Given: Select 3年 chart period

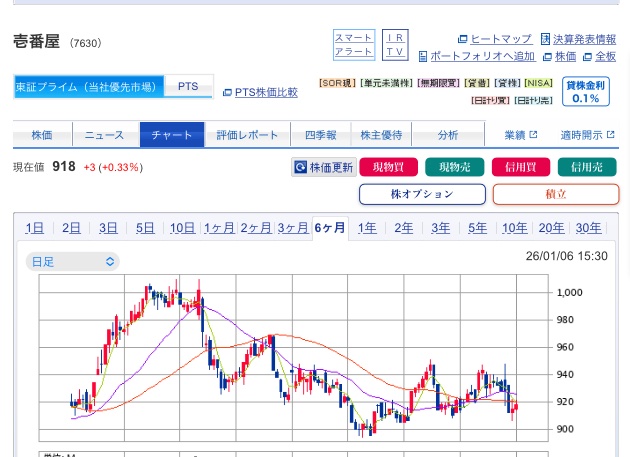Looking at the screenshot, I should coord(440,228).
